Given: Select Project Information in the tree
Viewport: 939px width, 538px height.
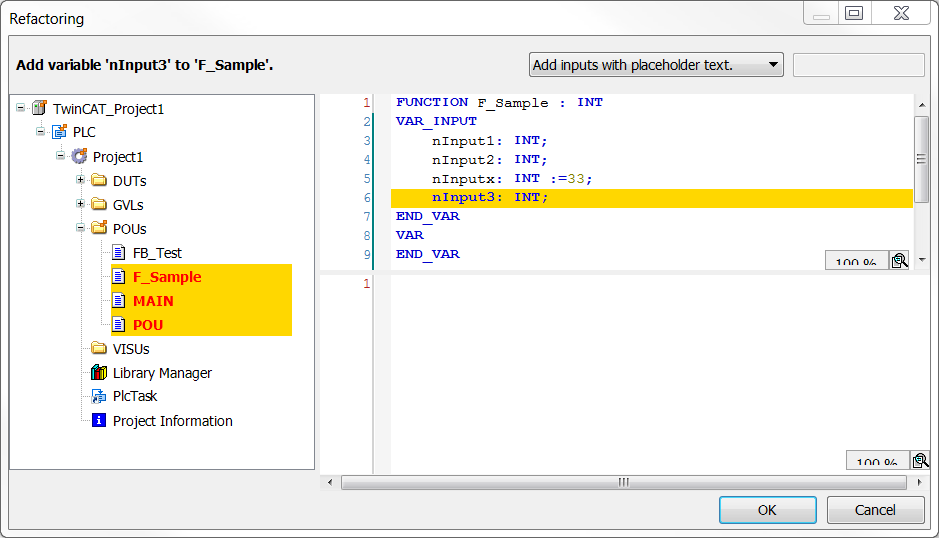Looking at the screenshot, I should coord(172,421).
